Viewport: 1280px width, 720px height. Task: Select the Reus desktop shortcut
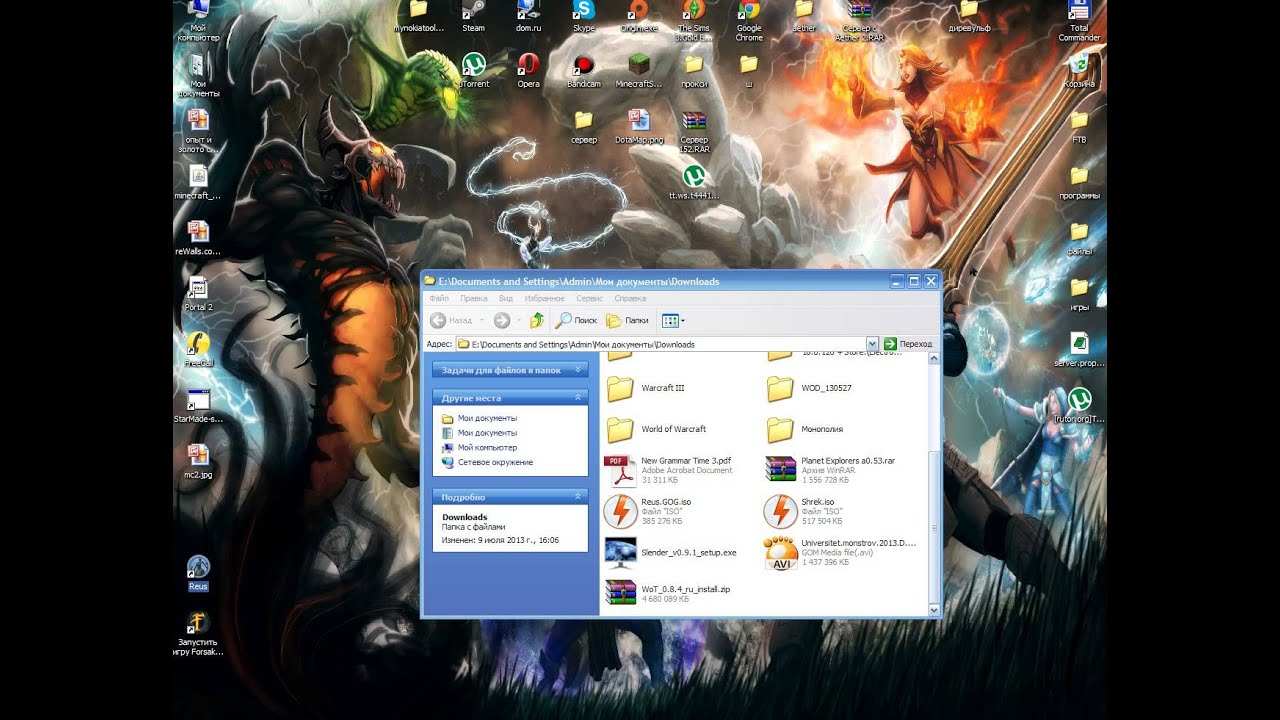[198, 573]
